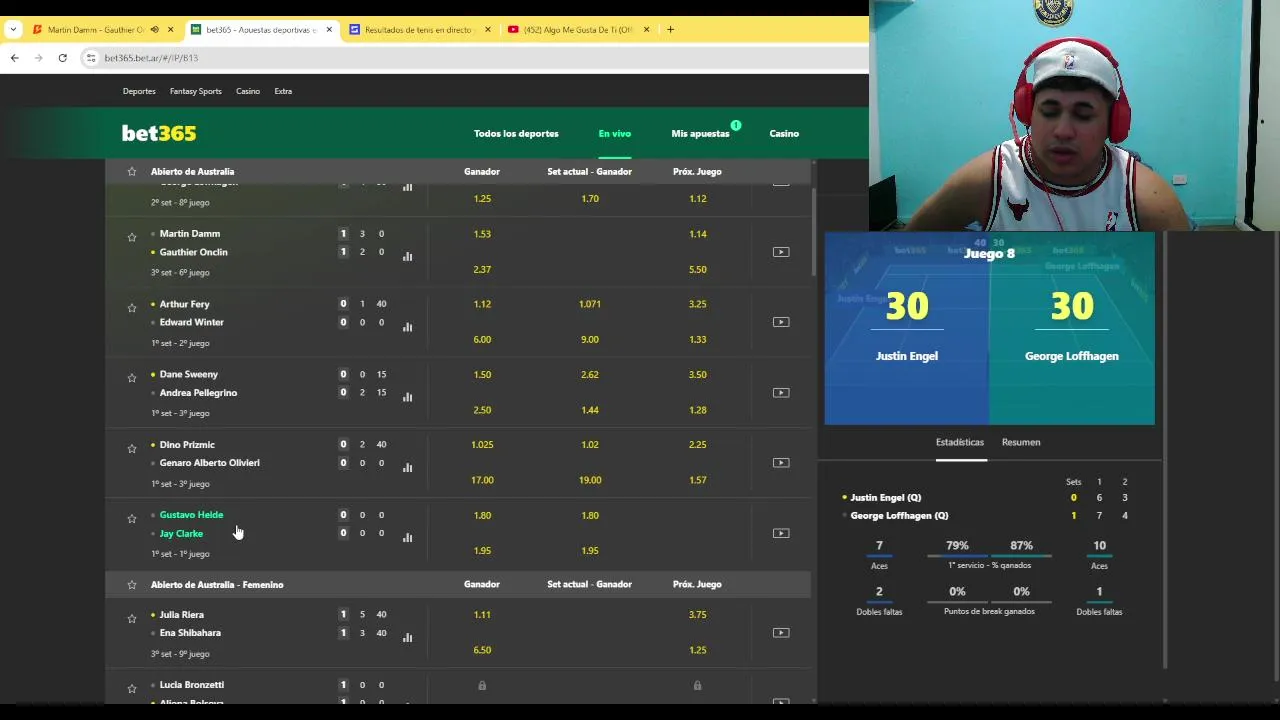Switch to Resultados de tenis en directo tab
Screen dimensions: 1280x720
click(x=420, y=29)
